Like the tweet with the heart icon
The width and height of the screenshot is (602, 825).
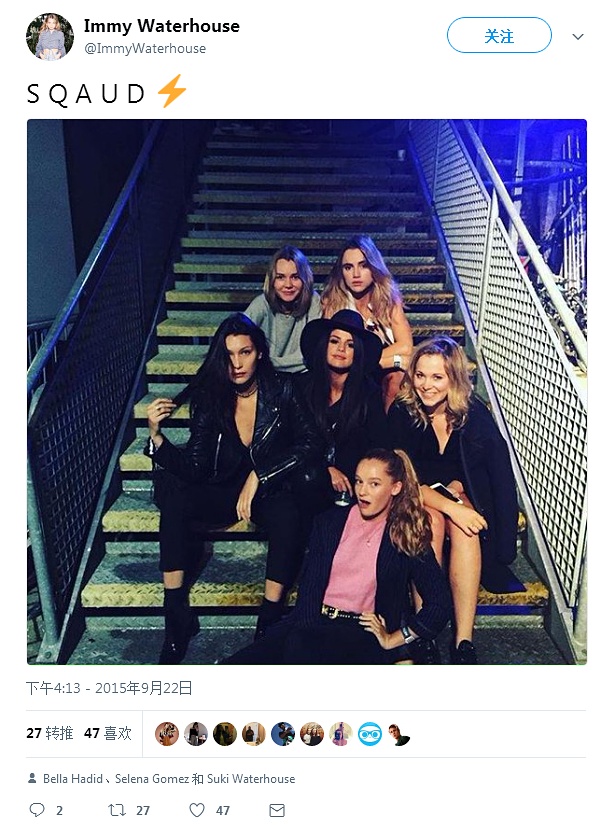197,810
